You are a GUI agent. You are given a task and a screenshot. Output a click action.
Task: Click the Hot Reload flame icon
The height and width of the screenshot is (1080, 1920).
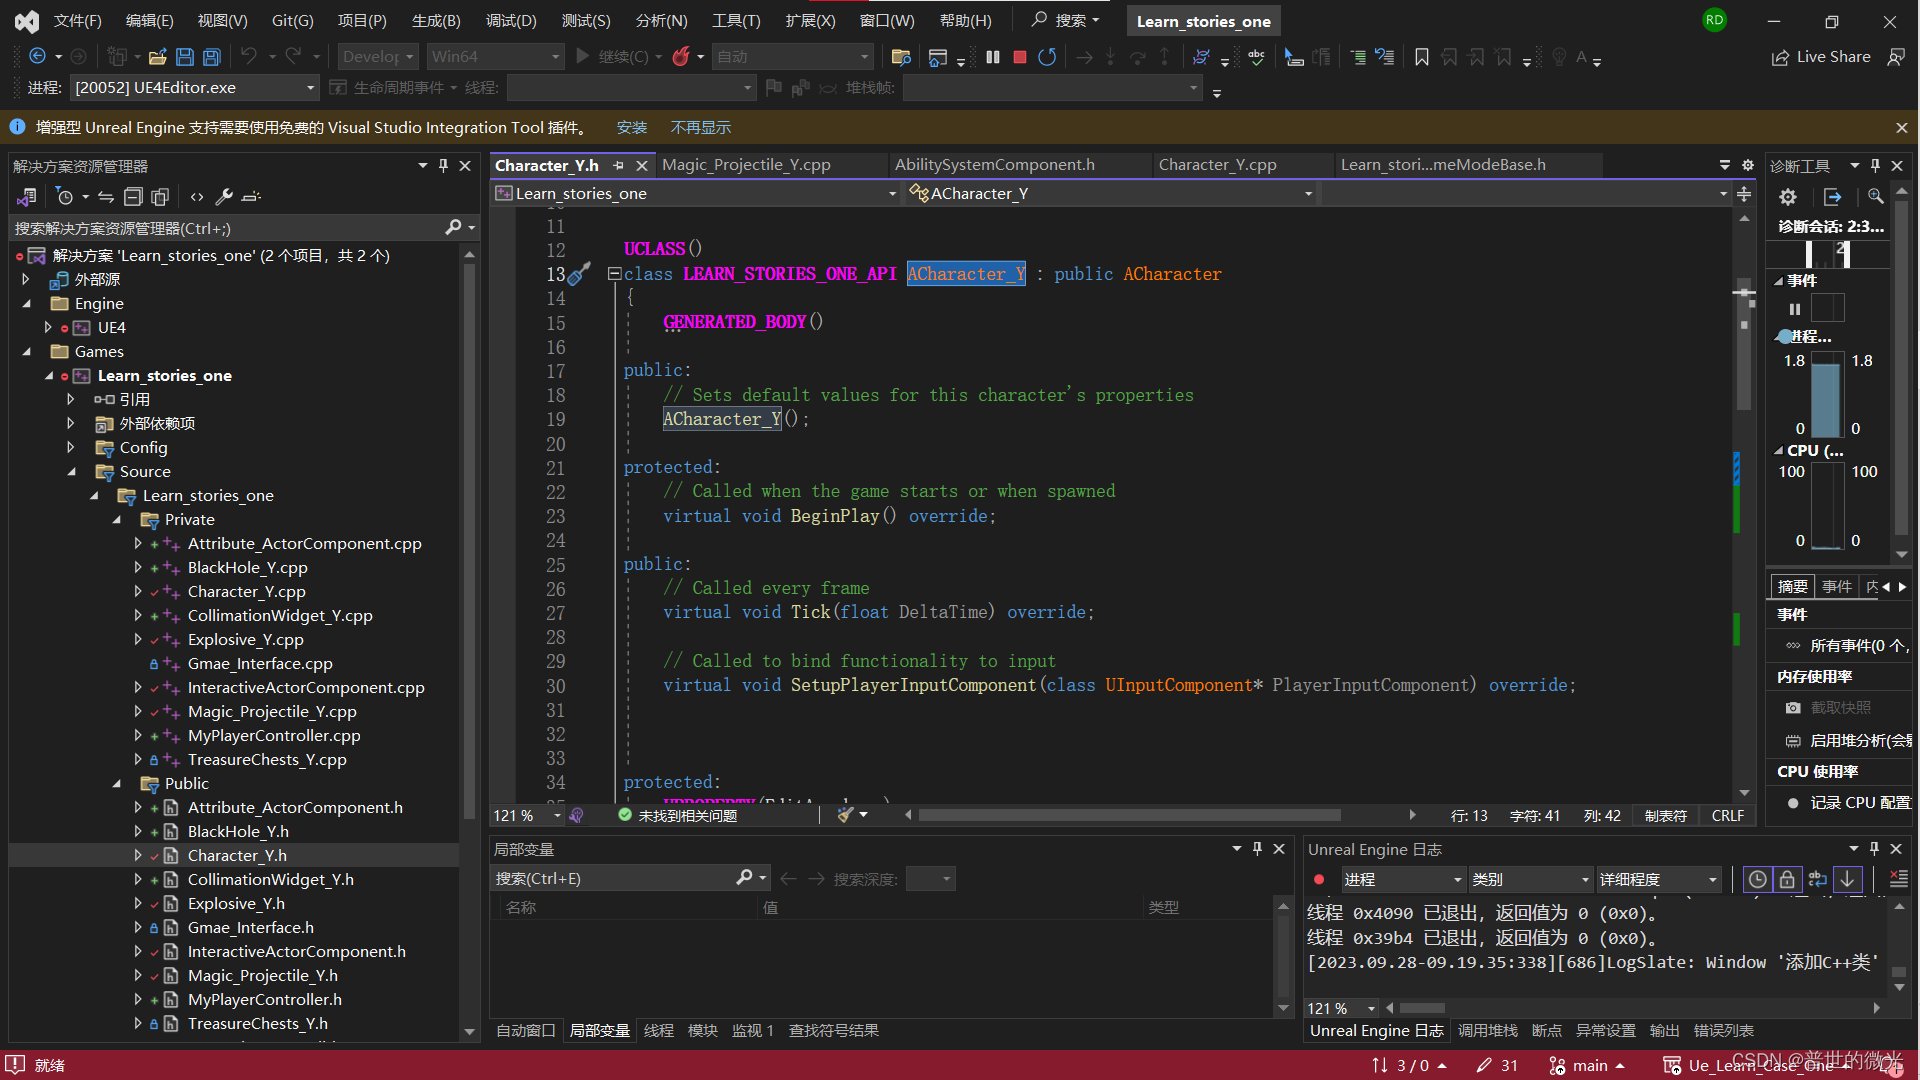click(x=681, y=57)
